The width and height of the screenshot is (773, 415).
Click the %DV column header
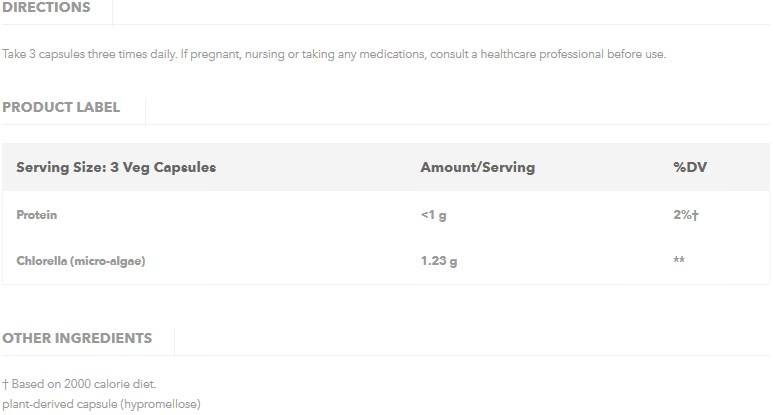click(690, 167)
